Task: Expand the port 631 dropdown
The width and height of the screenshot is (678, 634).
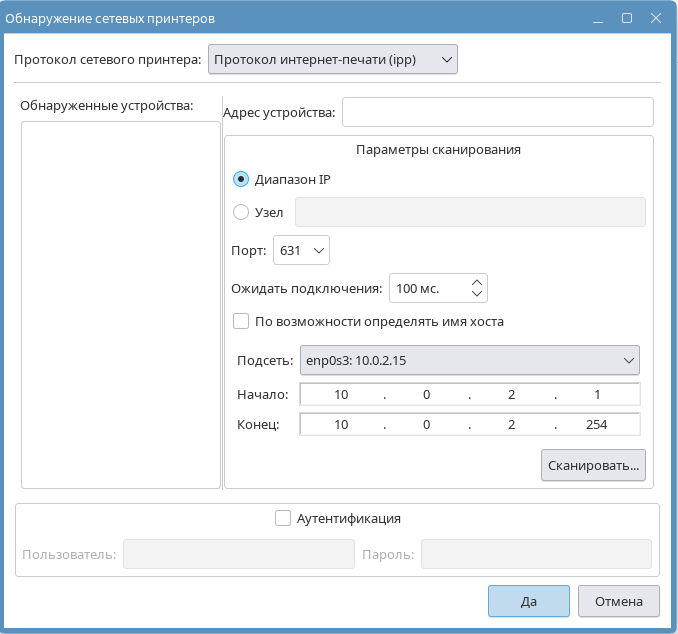Action: pyautogui.click(x=301, y=251)
